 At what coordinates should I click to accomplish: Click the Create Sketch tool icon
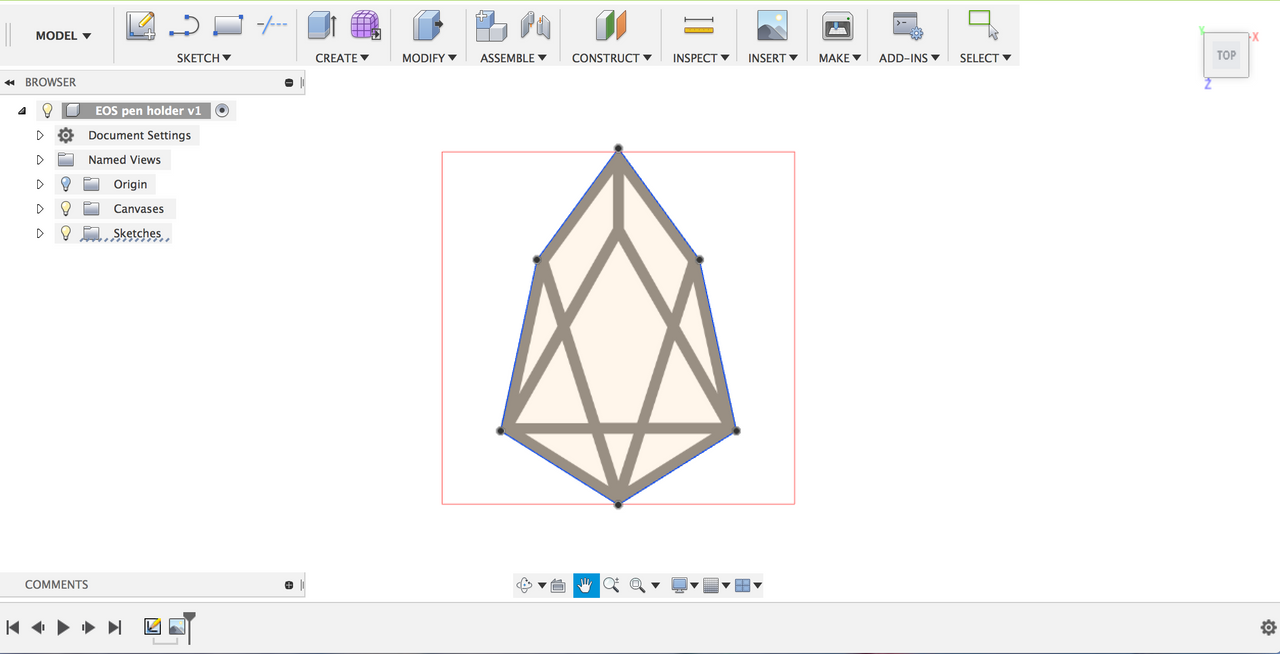click(141, 26)
